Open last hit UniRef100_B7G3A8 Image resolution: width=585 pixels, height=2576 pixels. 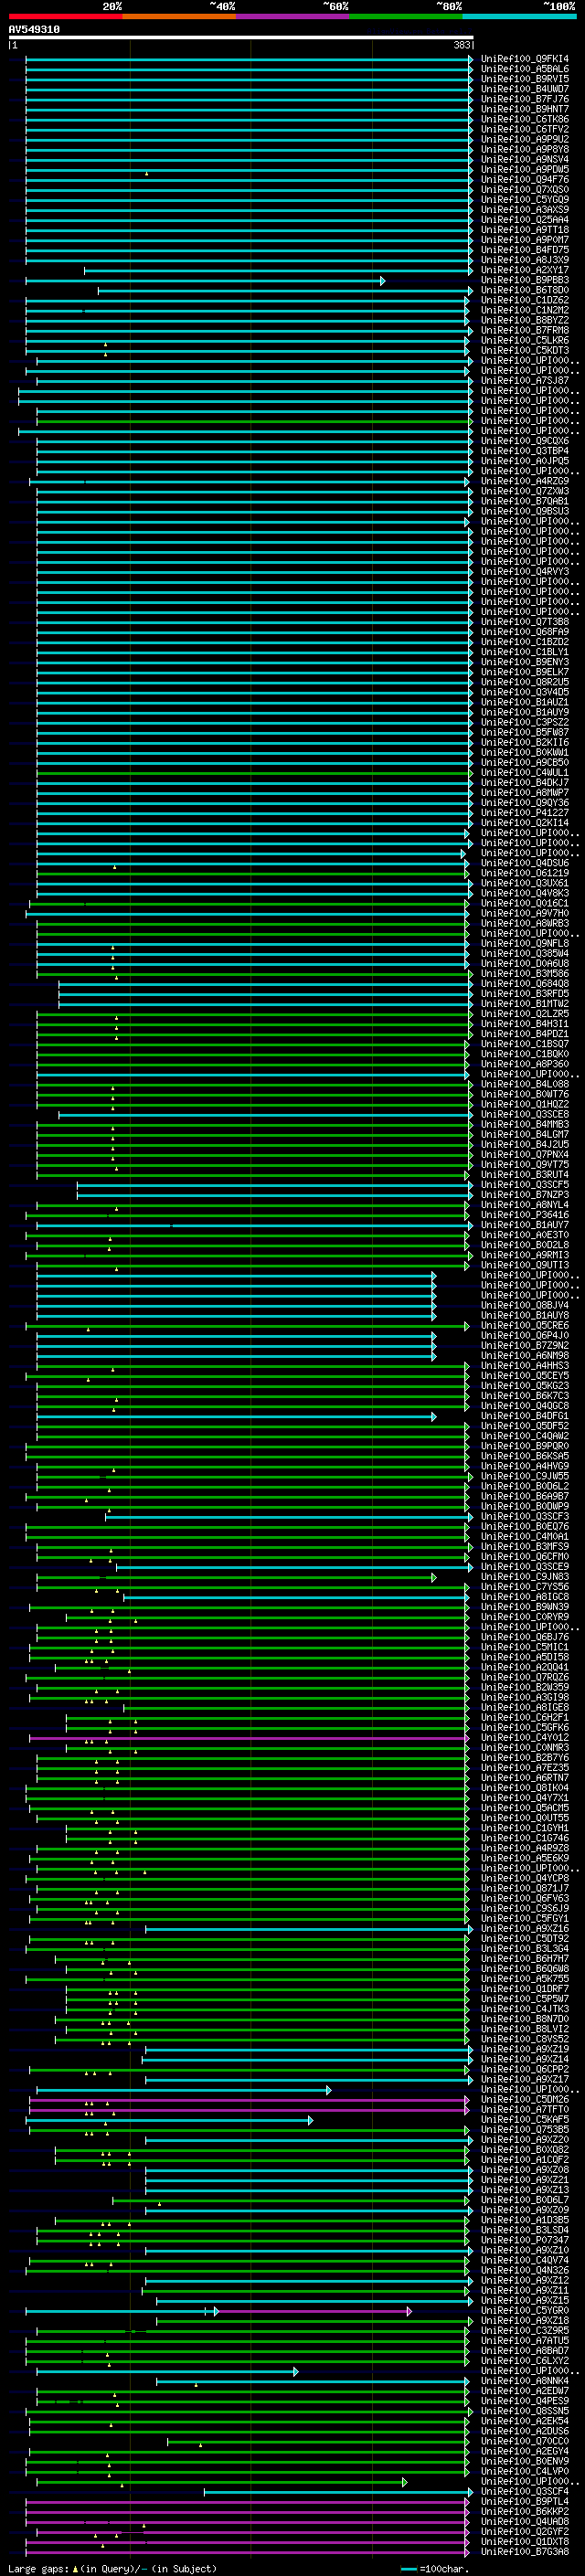tap(525, 2551)
